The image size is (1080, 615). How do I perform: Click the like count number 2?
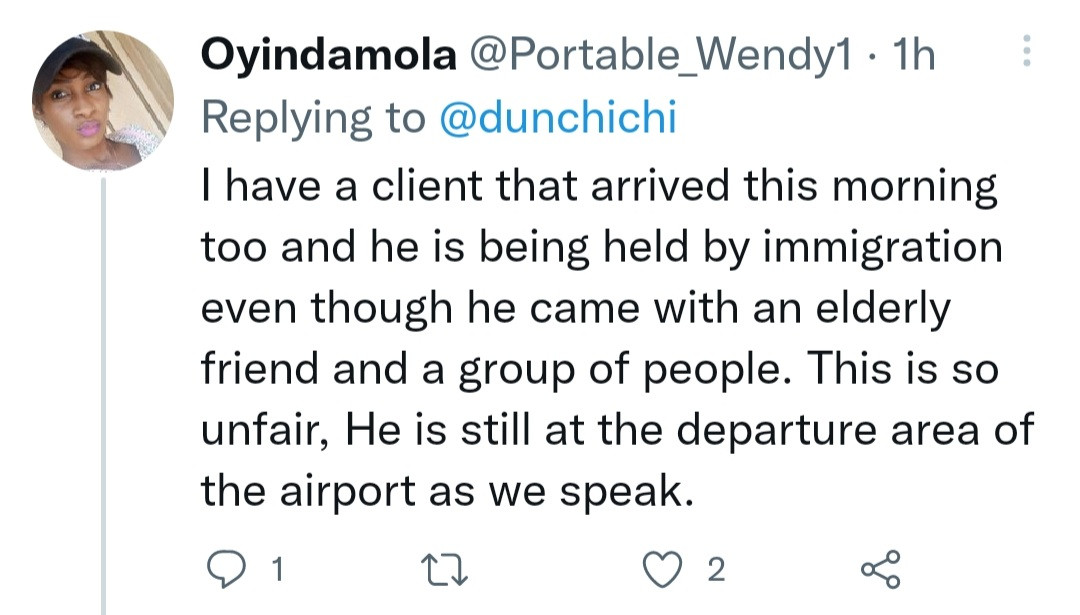click(715, 571)
